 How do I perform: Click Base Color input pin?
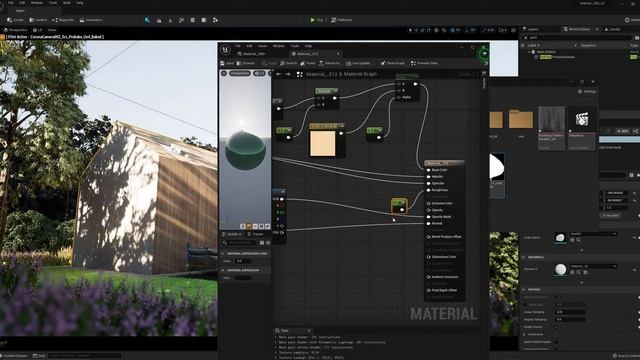coord(429,170)
